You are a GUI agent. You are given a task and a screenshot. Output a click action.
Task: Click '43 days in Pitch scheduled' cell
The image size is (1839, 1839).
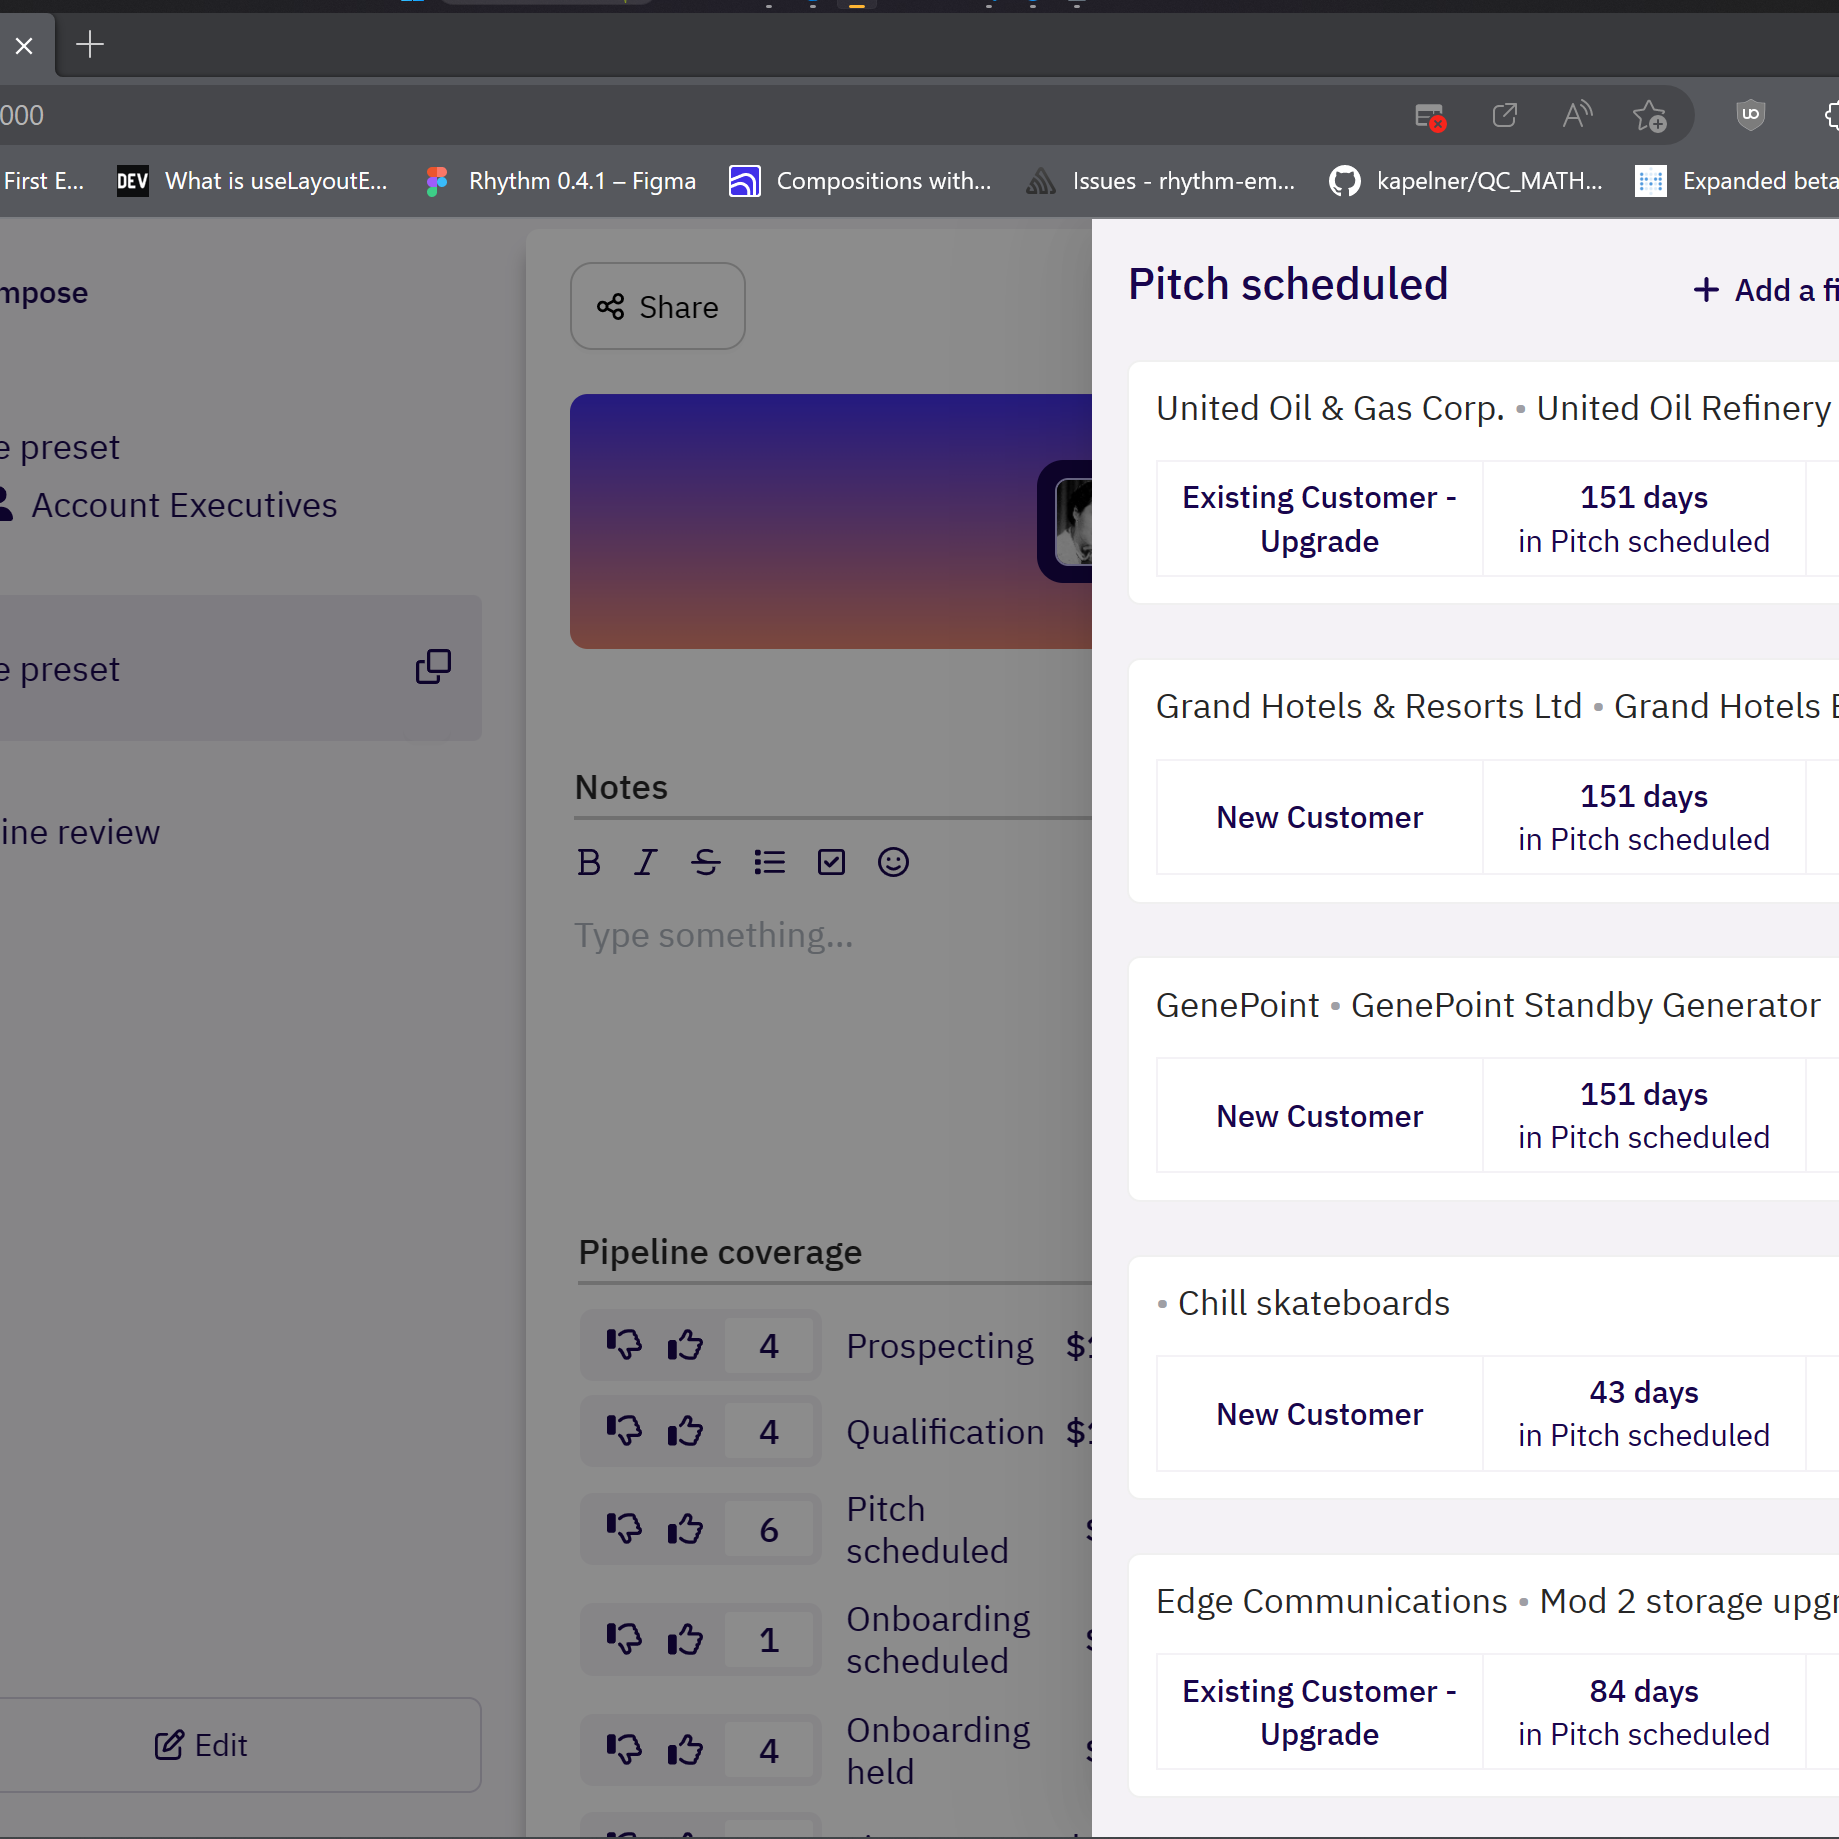1644,1413
